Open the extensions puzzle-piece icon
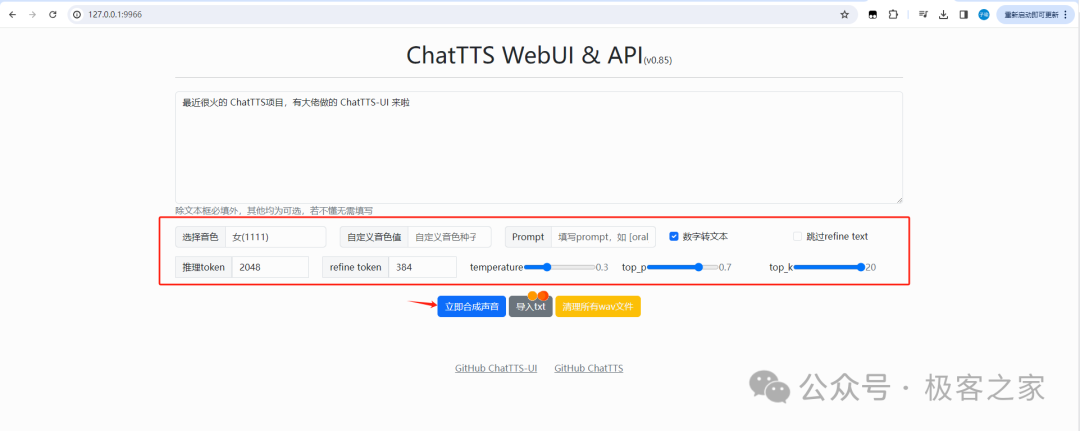 [893, 14]
